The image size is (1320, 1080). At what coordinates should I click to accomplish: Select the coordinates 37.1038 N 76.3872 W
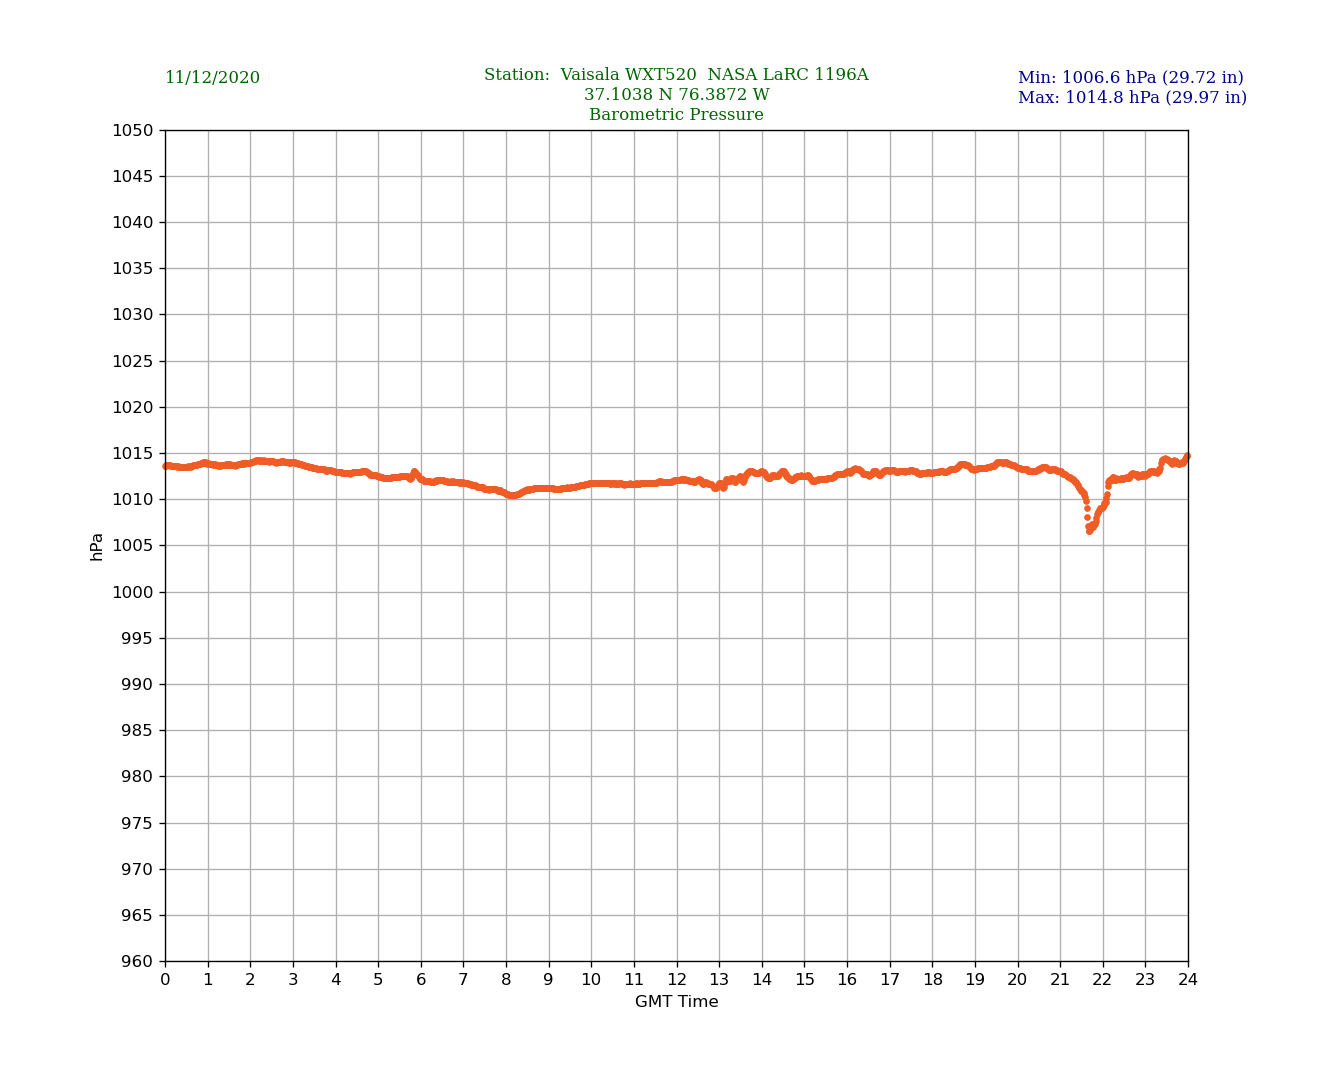coord(676,95)
